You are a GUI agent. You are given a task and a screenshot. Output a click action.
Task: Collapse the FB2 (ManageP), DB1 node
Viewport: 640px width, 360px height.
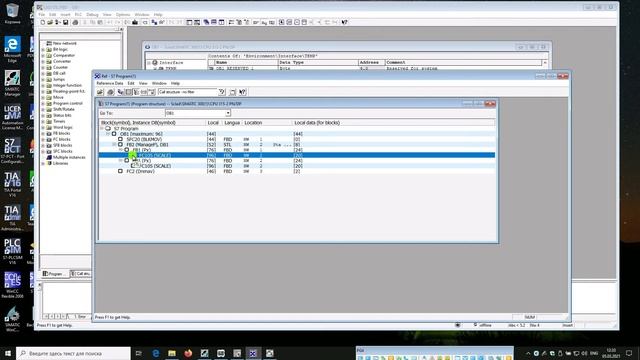pos(114,144)
